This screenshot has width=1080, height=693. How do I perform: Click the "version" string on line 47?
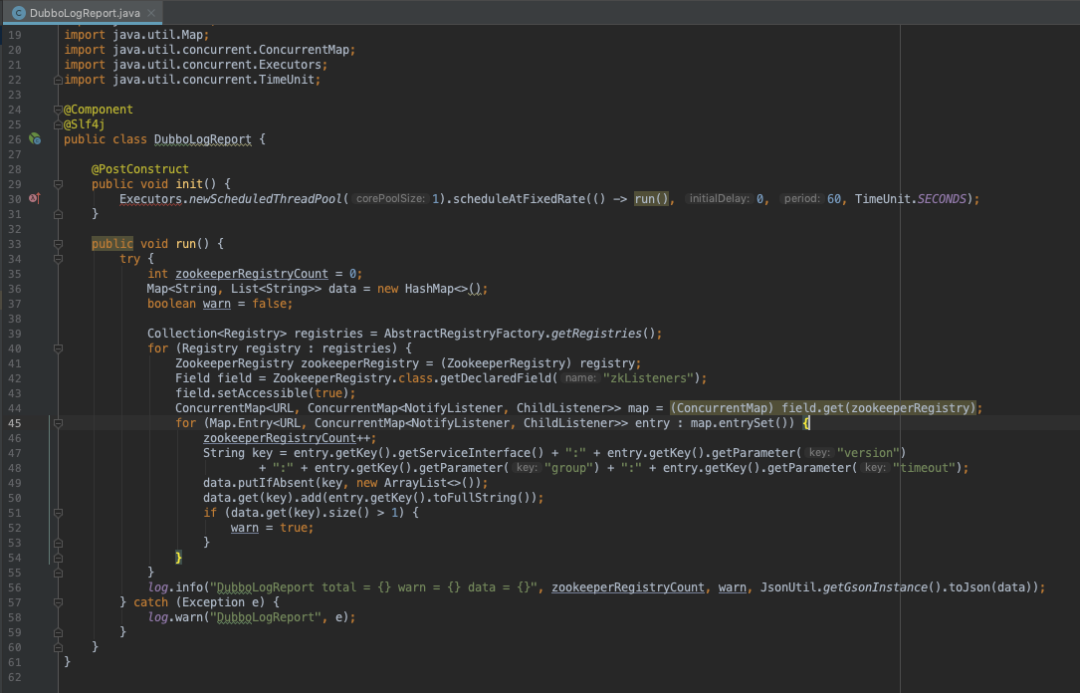868,453
